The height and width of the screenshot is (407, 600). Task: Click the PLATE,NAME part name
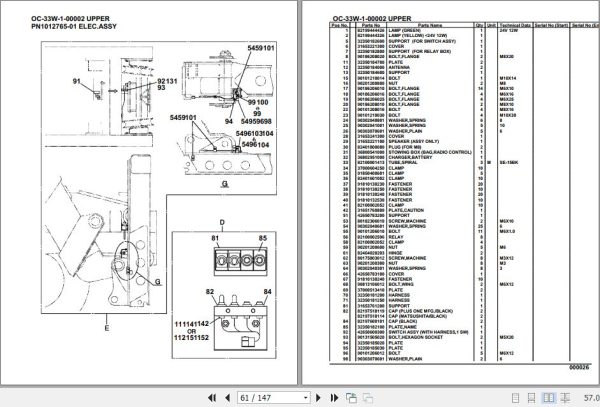pos(403,327)
